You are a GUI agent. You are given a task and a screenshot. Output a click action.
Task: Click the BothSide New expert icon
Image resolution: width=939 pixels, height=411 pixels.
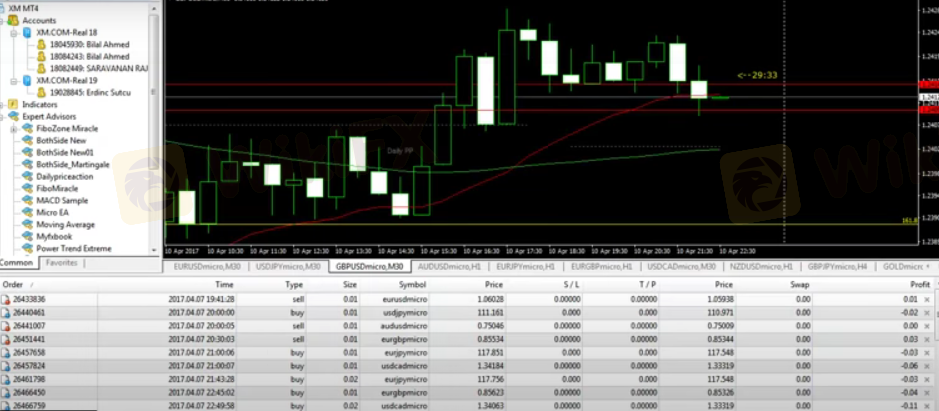[x=28, y=140]
